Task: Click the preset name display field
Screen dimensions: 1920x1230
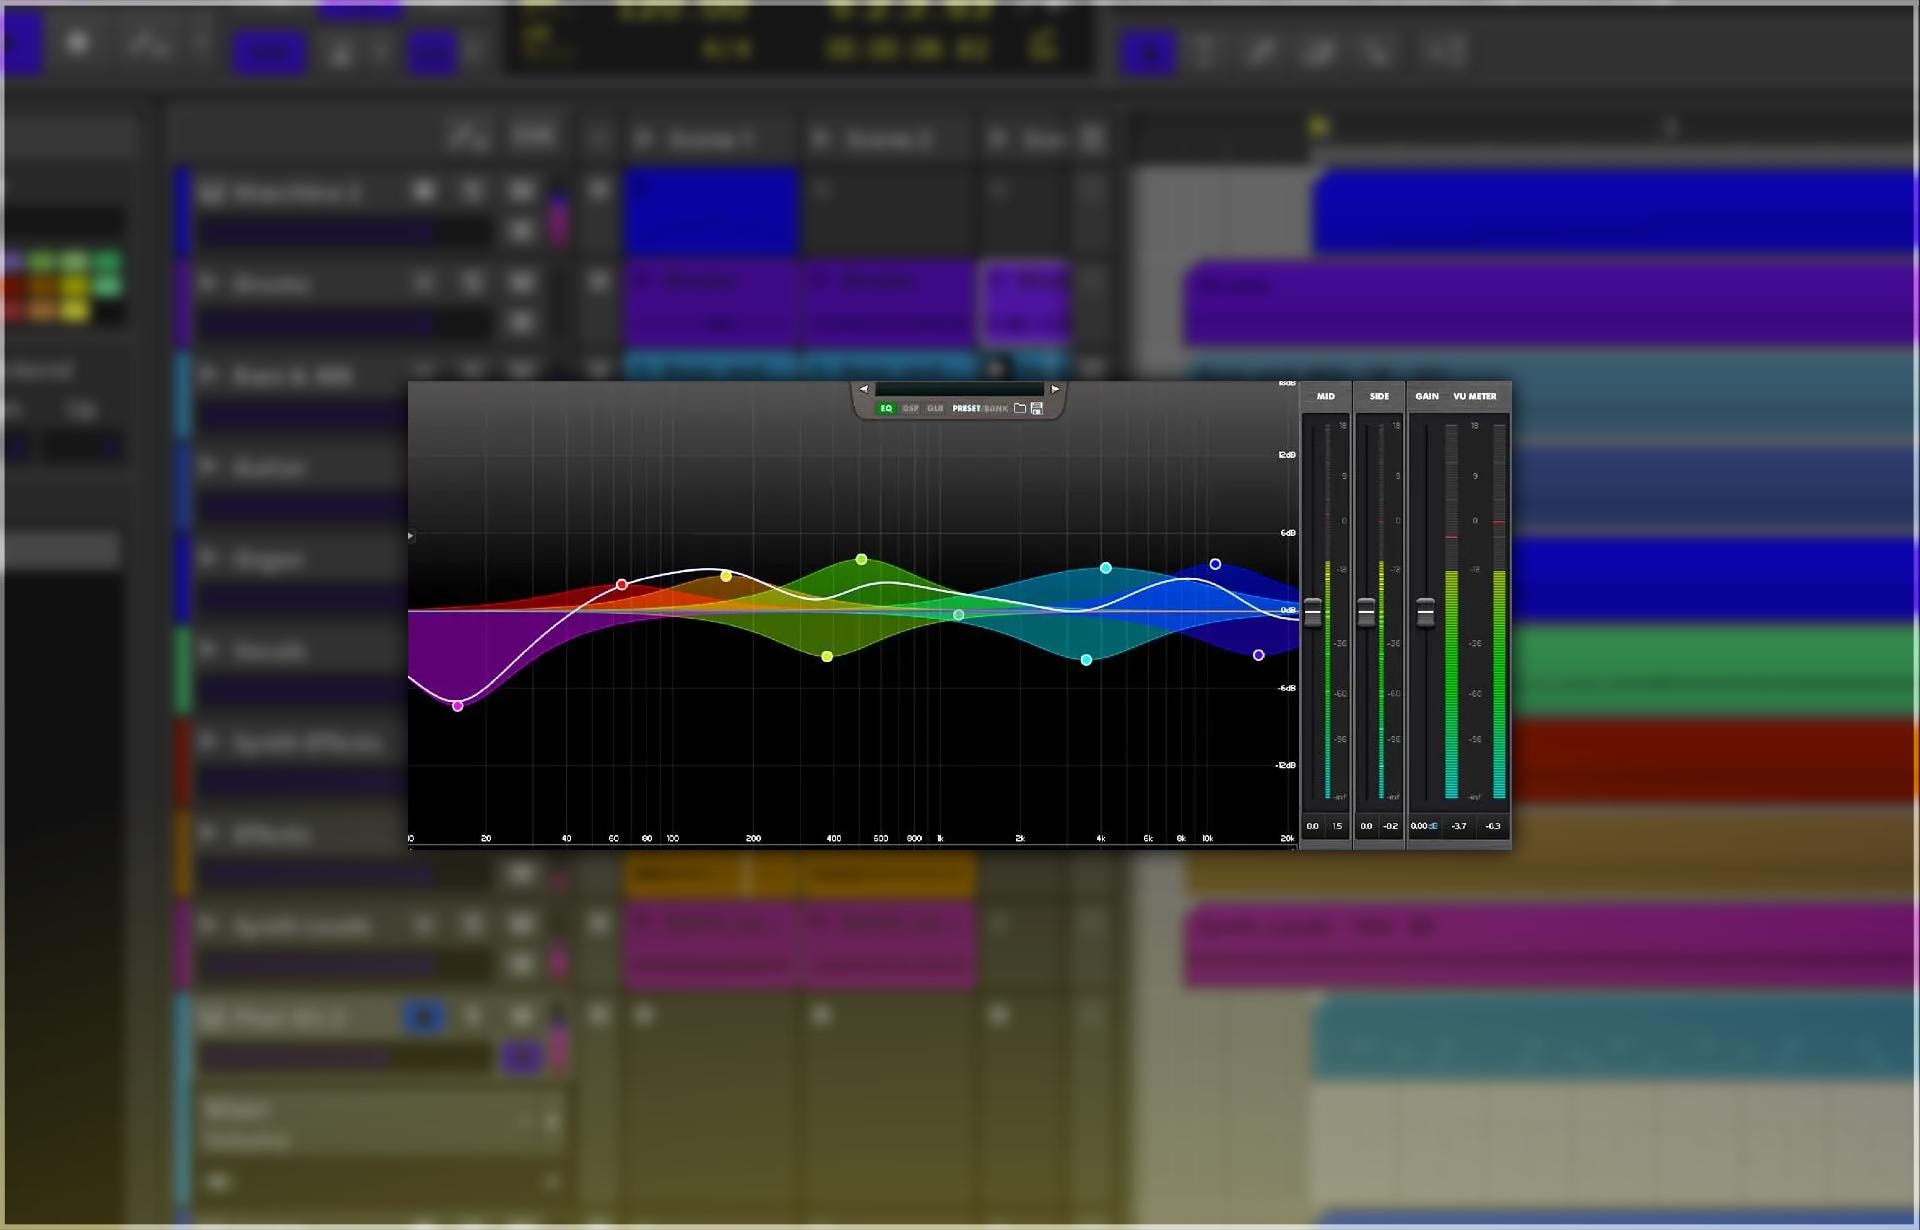Action: 959,389
